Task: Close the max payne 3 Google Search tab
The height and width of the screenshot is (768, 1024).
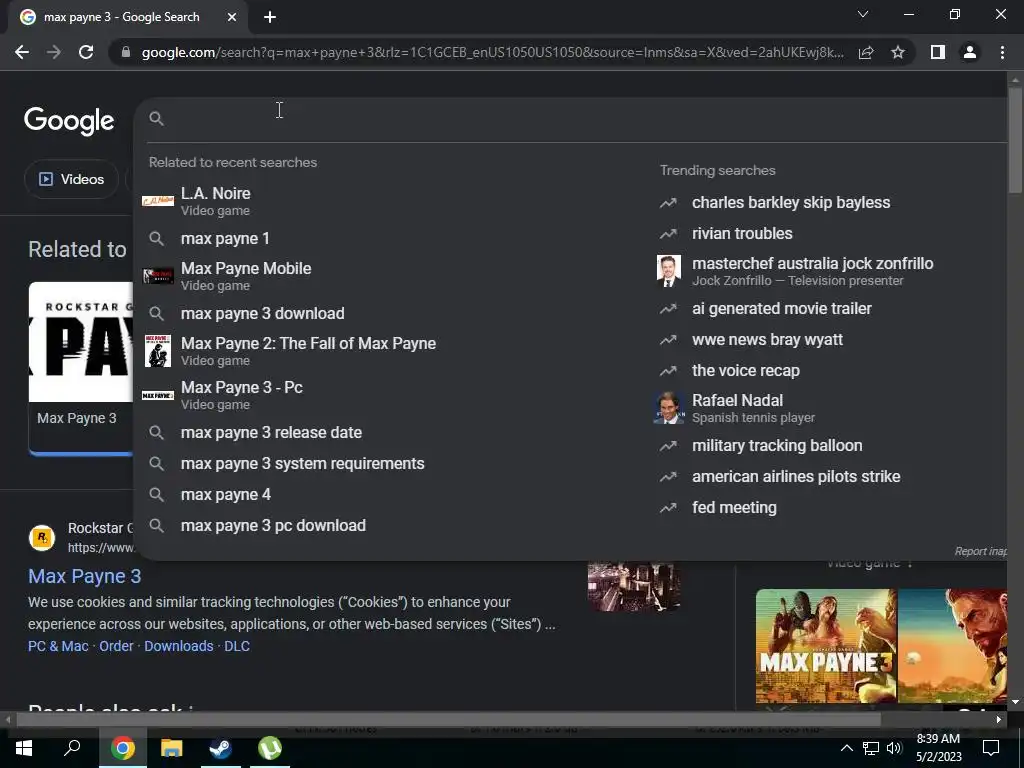Action: (232, 17)
